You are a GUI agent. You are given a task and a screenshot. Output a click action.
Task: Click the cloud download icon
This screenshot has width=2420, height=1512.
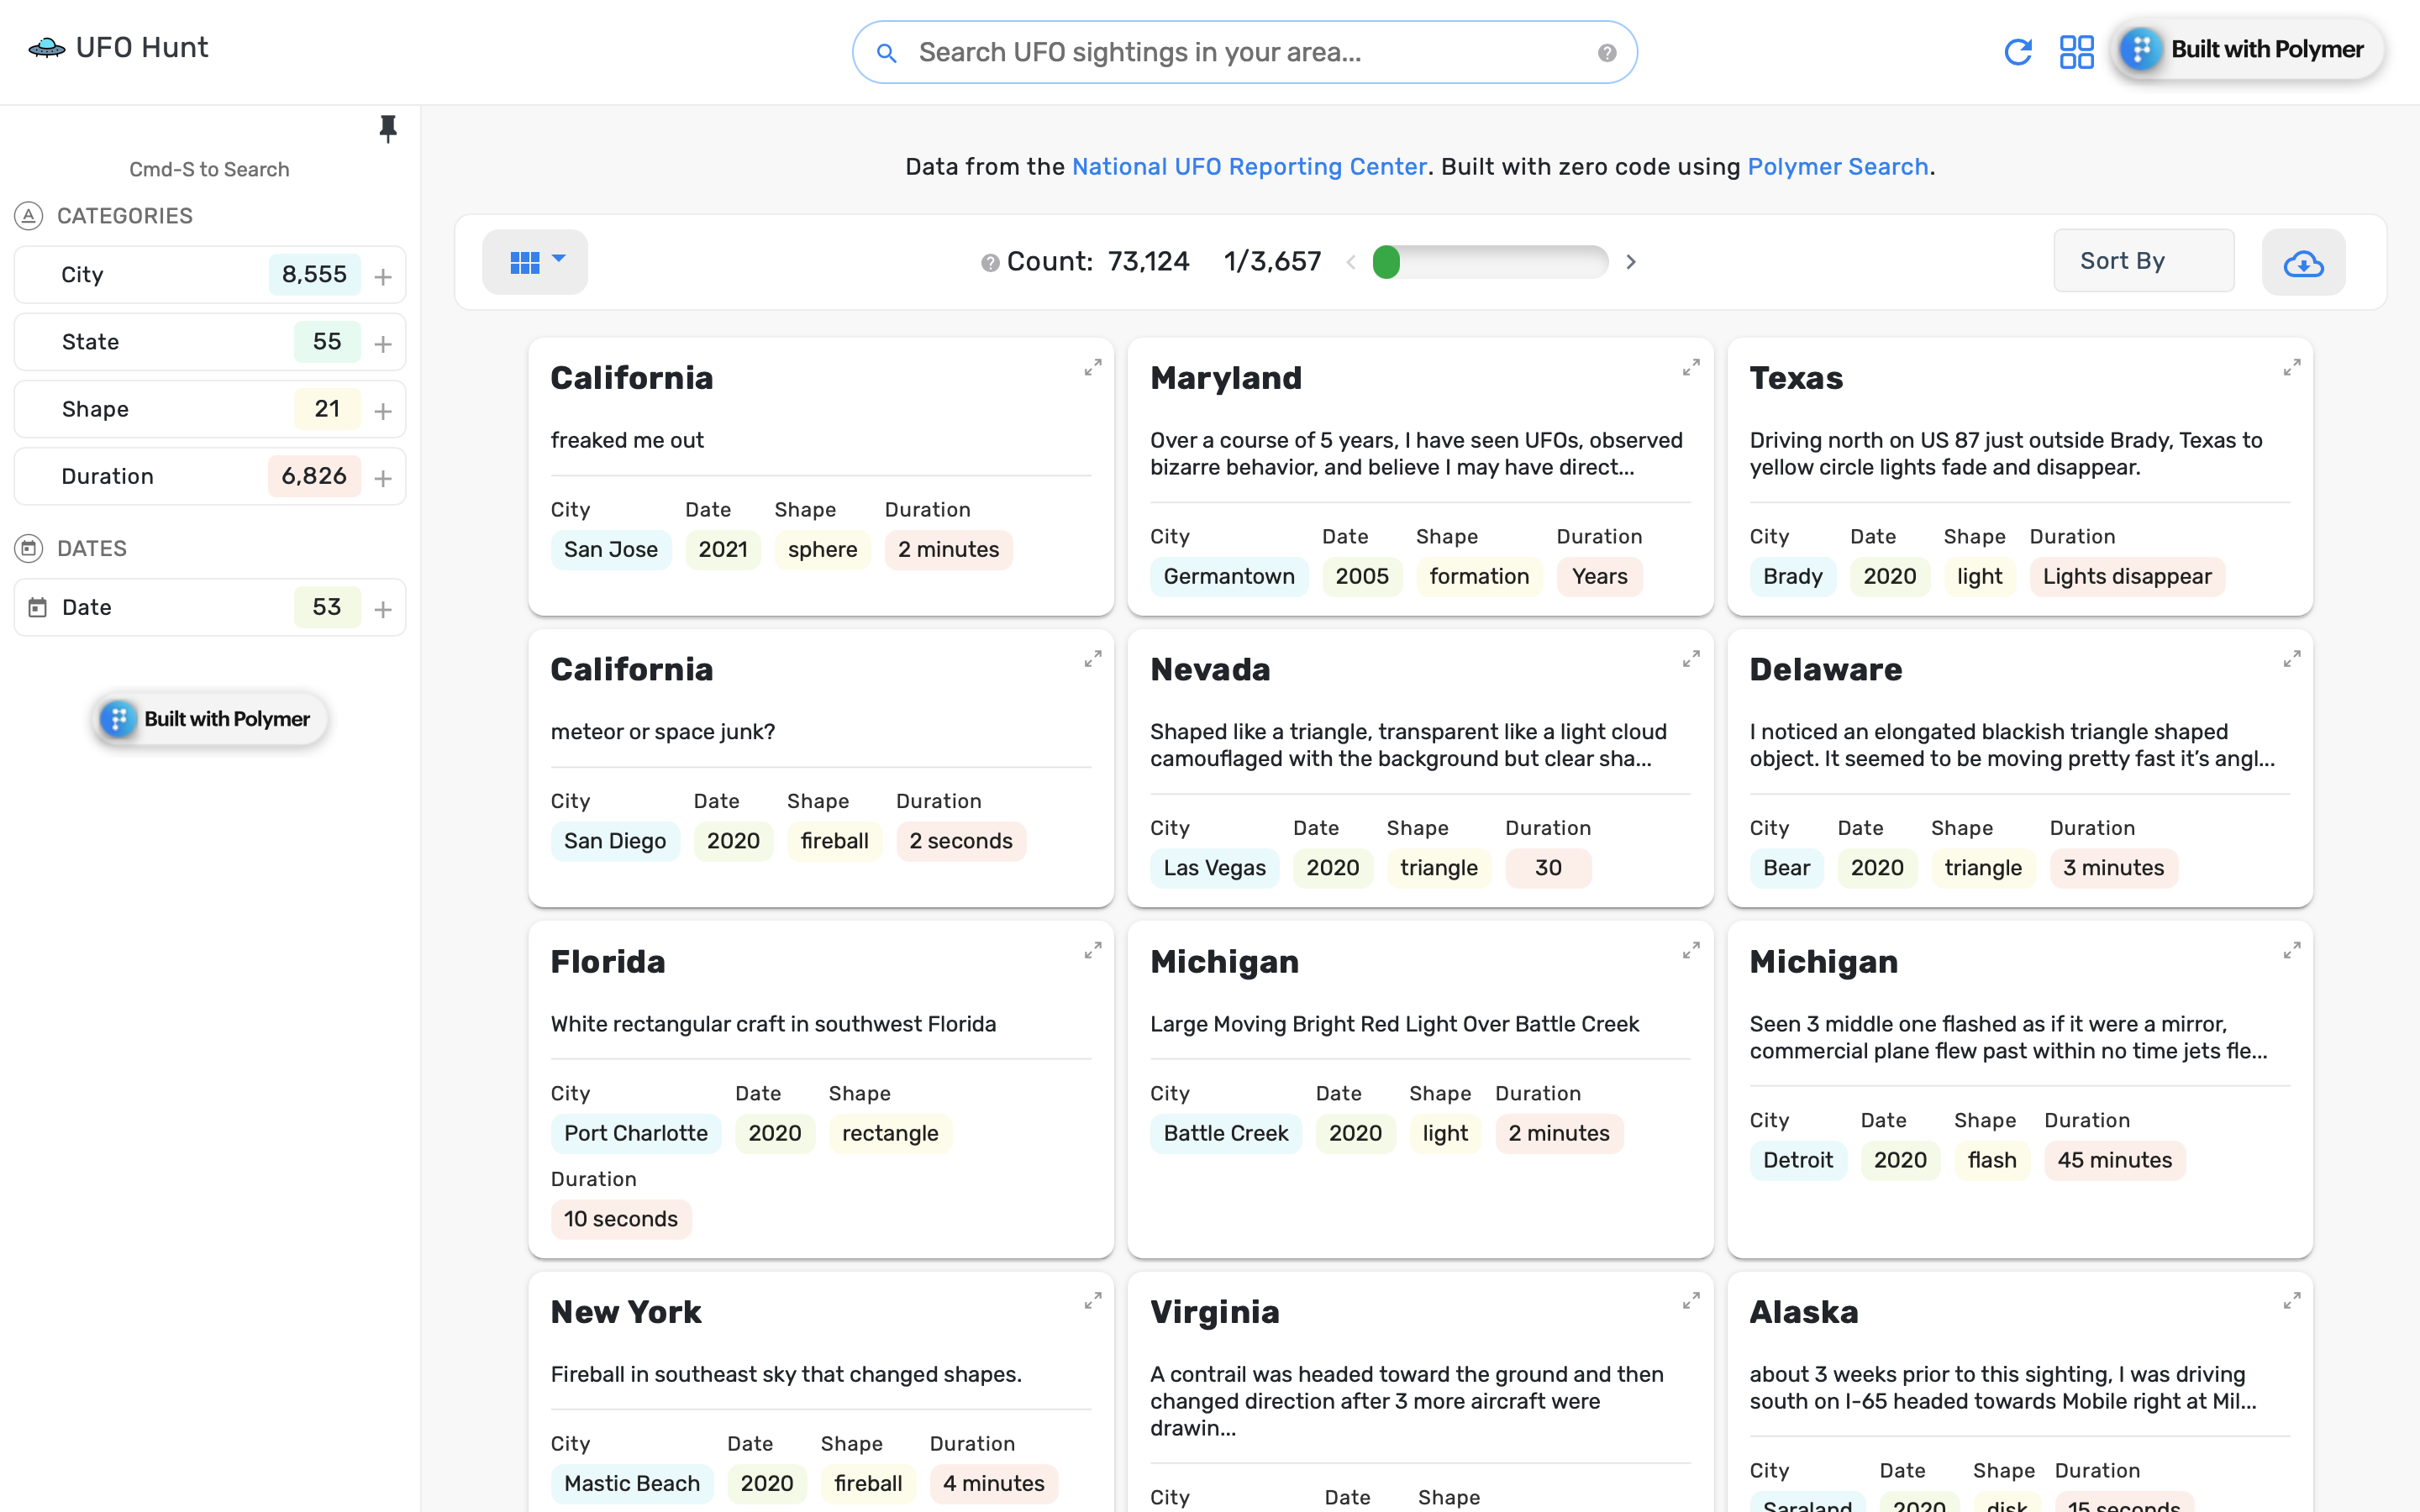[2302, 262]
